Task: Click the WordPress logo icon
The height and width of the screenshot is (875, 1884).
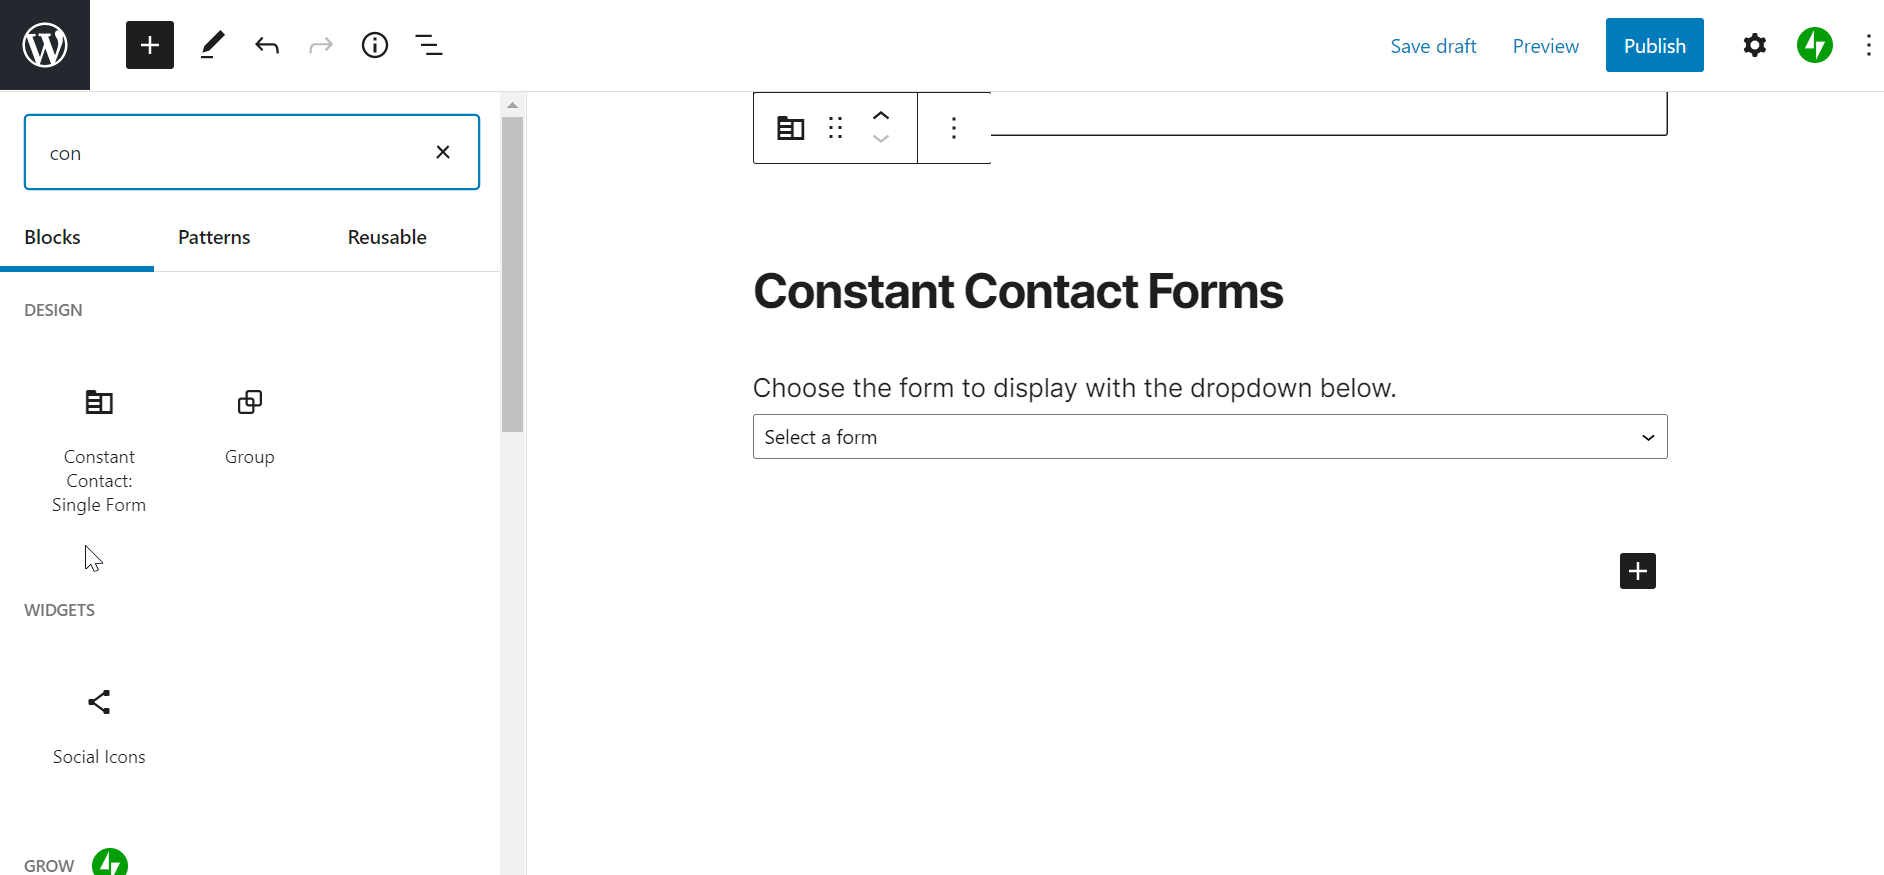Action: (45, 44)
